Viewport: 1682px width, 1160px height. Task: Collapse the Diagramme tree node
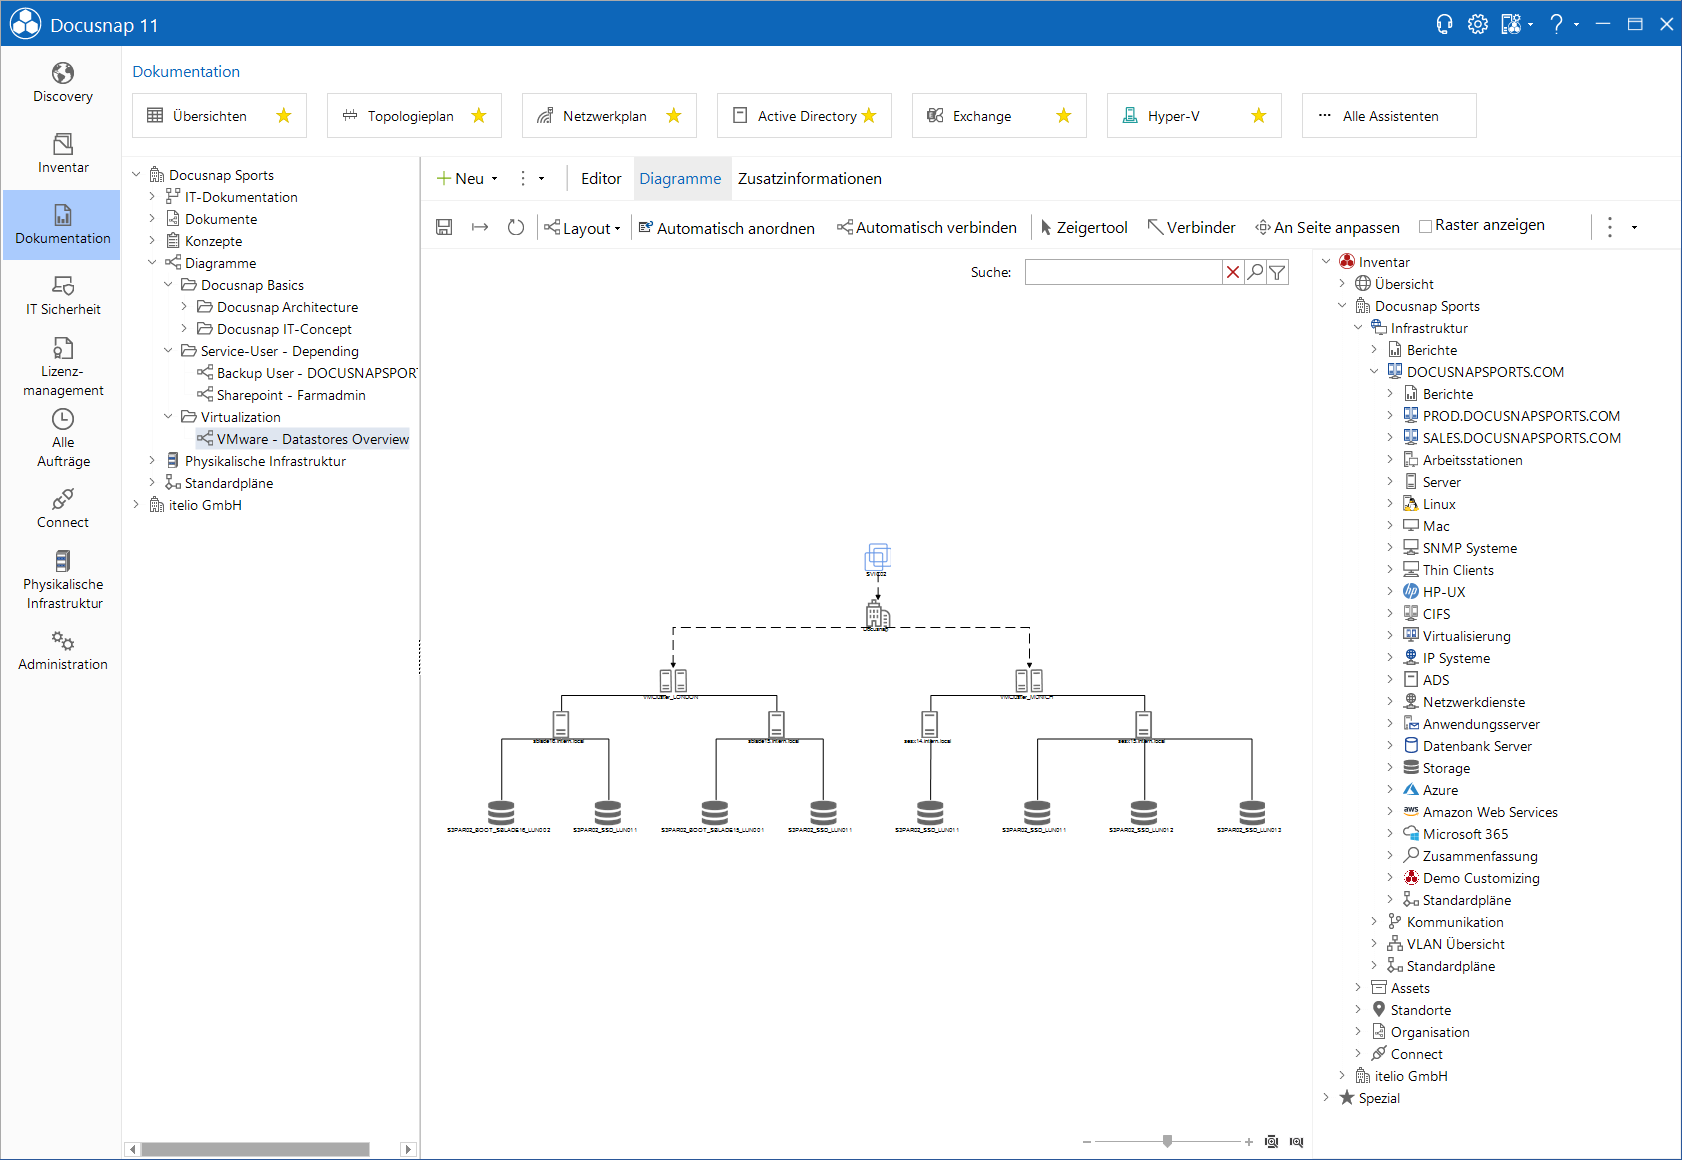152,263
